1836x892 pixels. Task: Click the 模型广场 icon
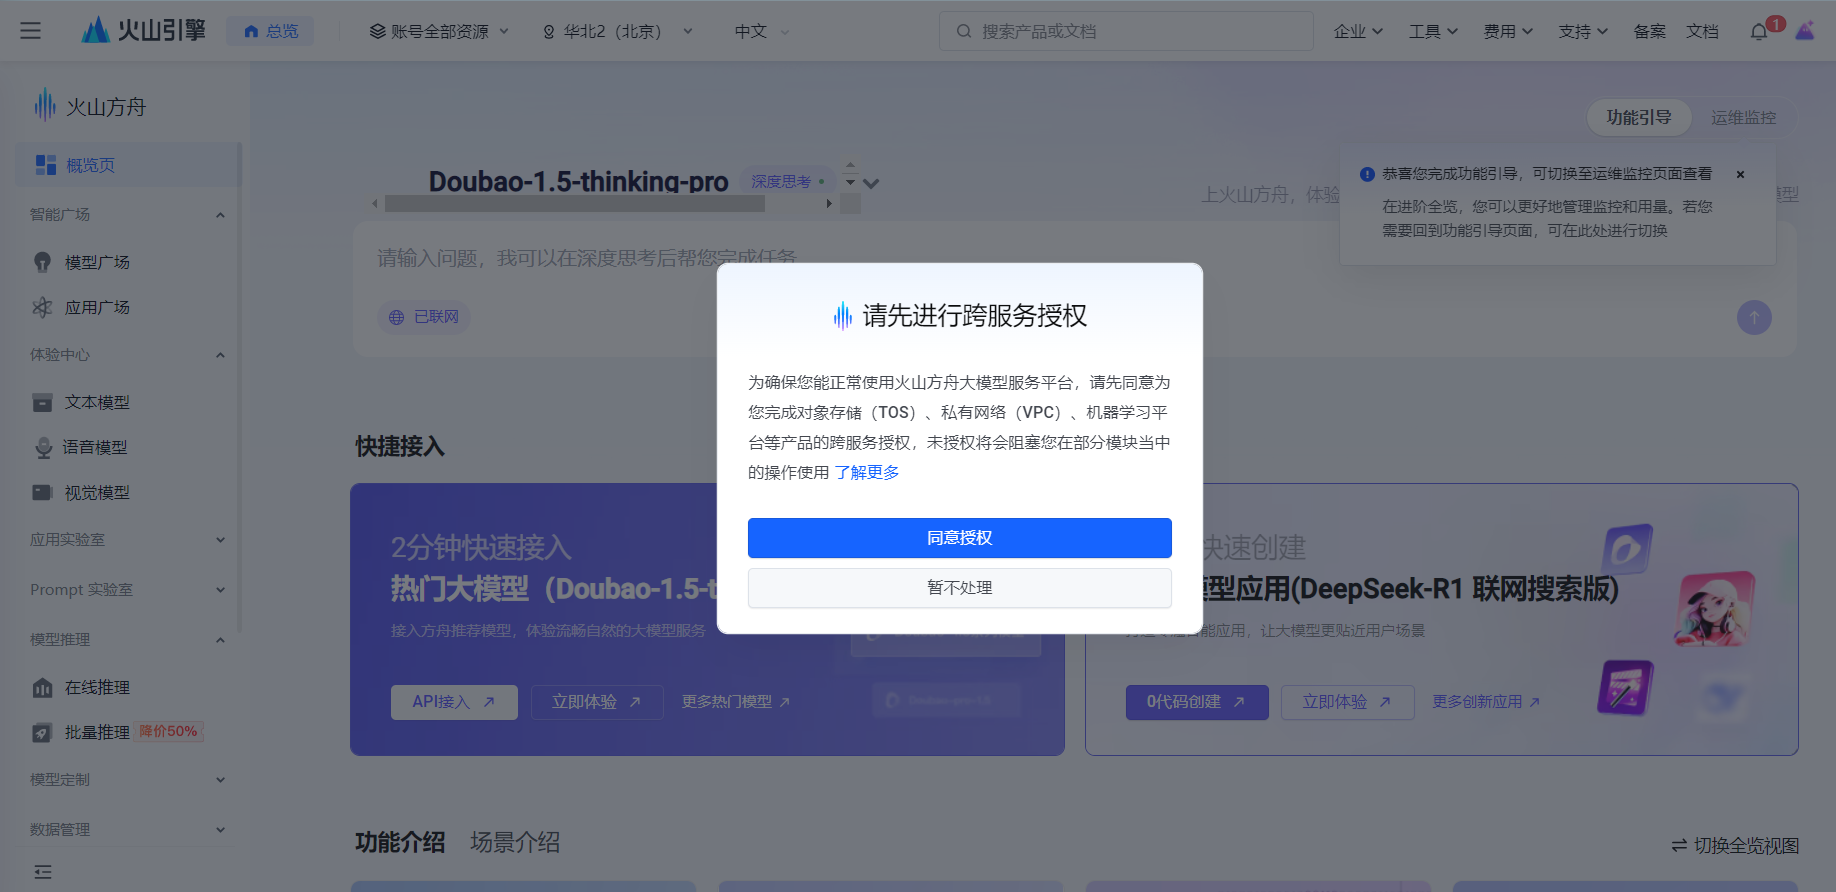[x=42, y=262]
